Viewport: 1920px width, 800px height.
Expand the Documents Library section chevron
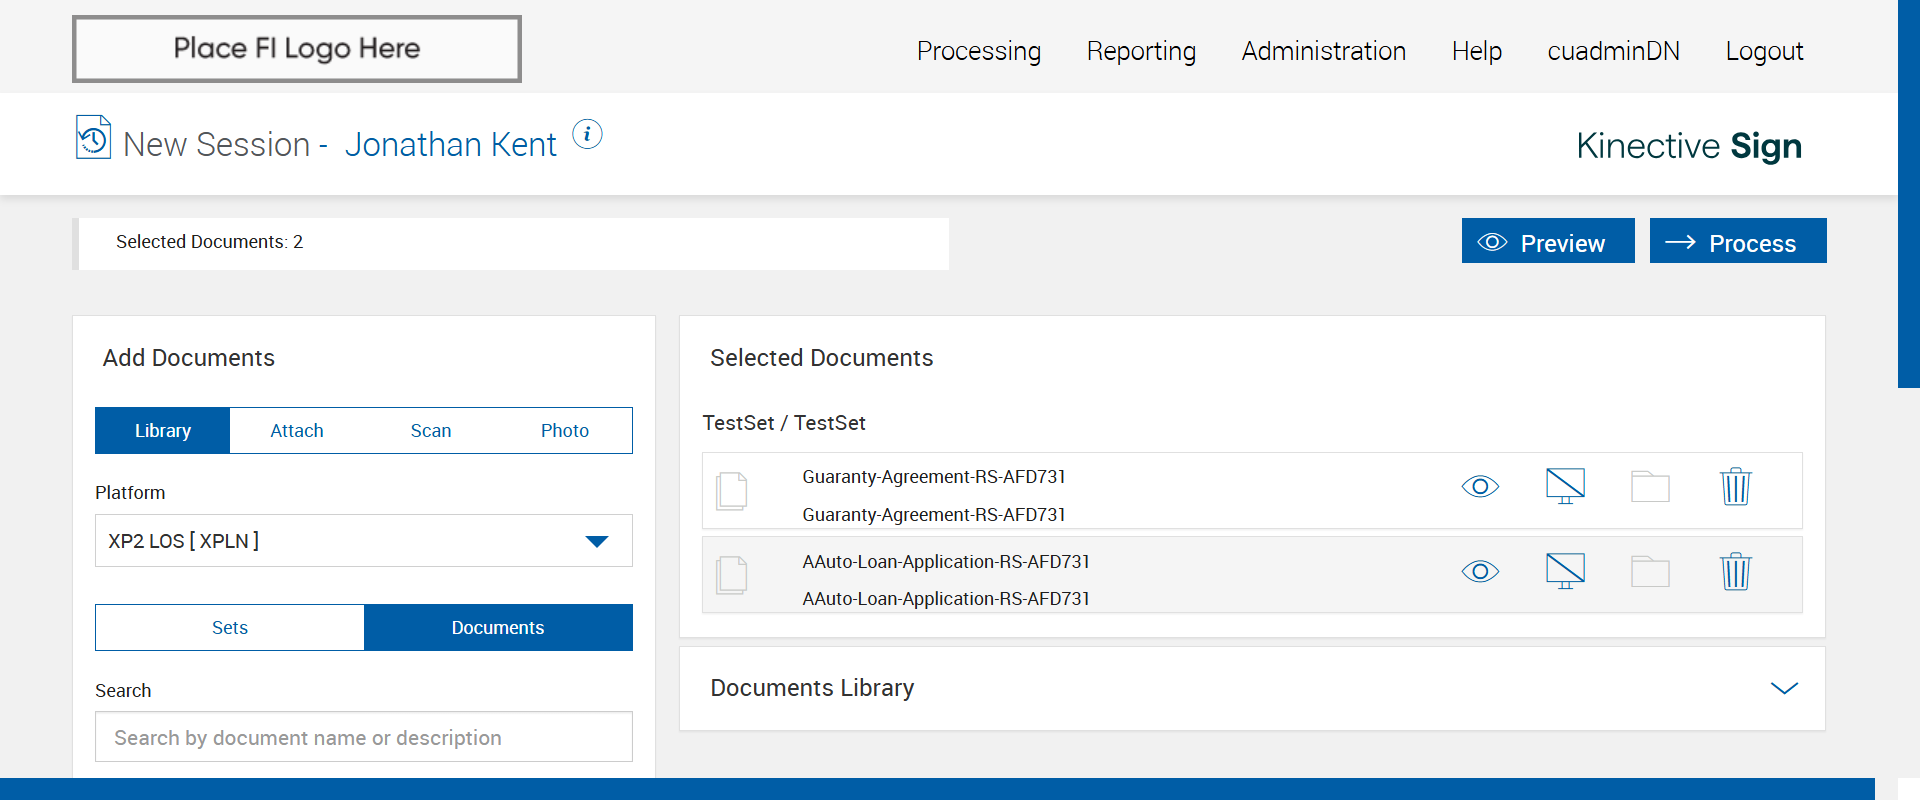tap(1784, 688)
